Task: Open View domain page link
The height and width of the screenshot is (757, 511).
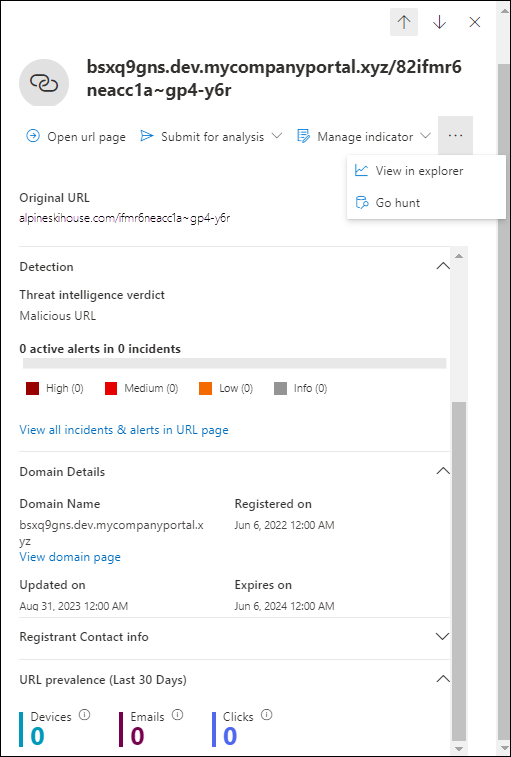Action: [x=70, y=557]
